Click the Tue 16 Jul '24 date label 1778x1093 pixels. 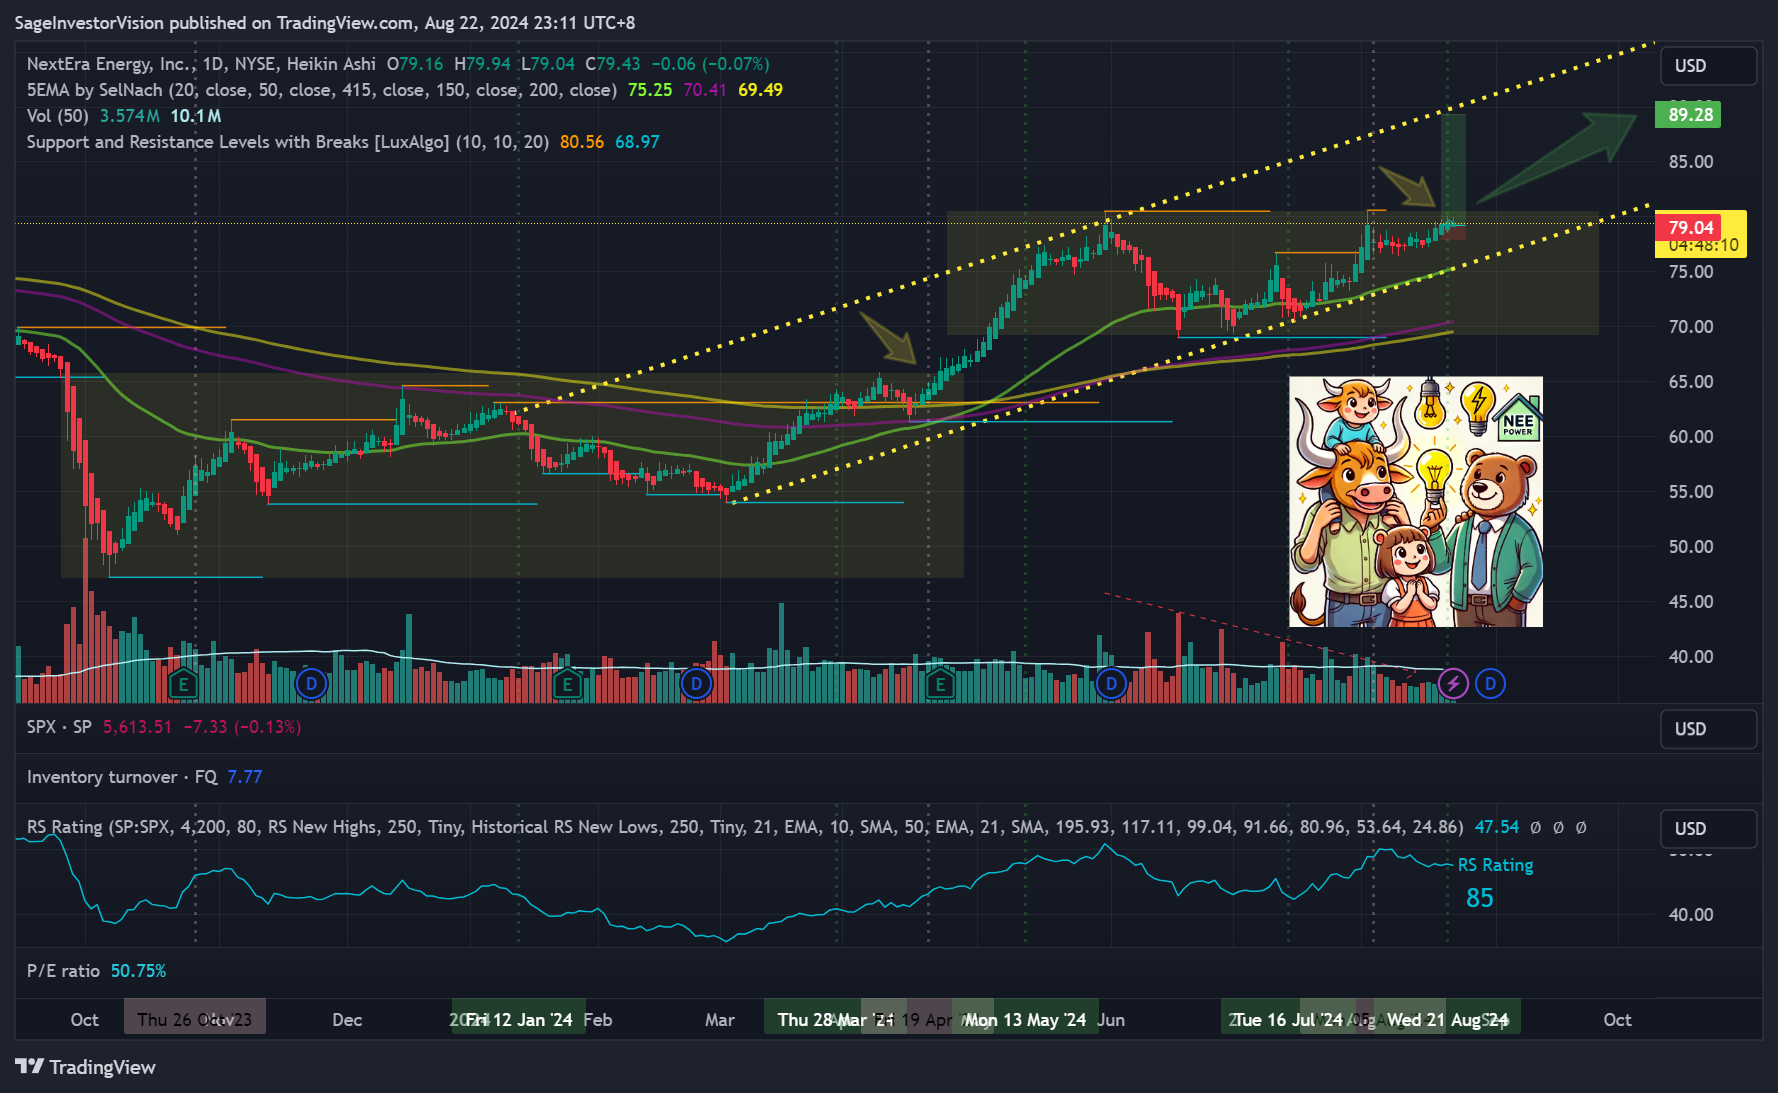pos(1288,1019)
